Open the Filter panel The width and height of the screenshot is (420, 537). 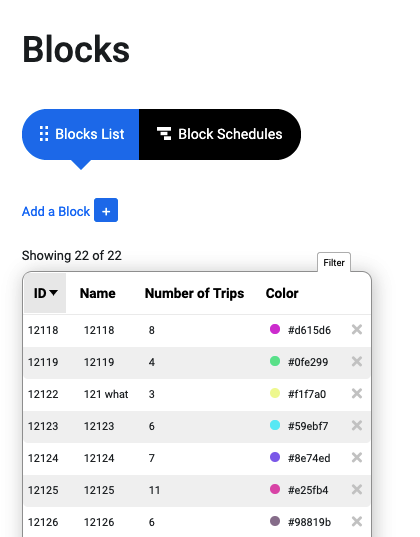(334, 263)
